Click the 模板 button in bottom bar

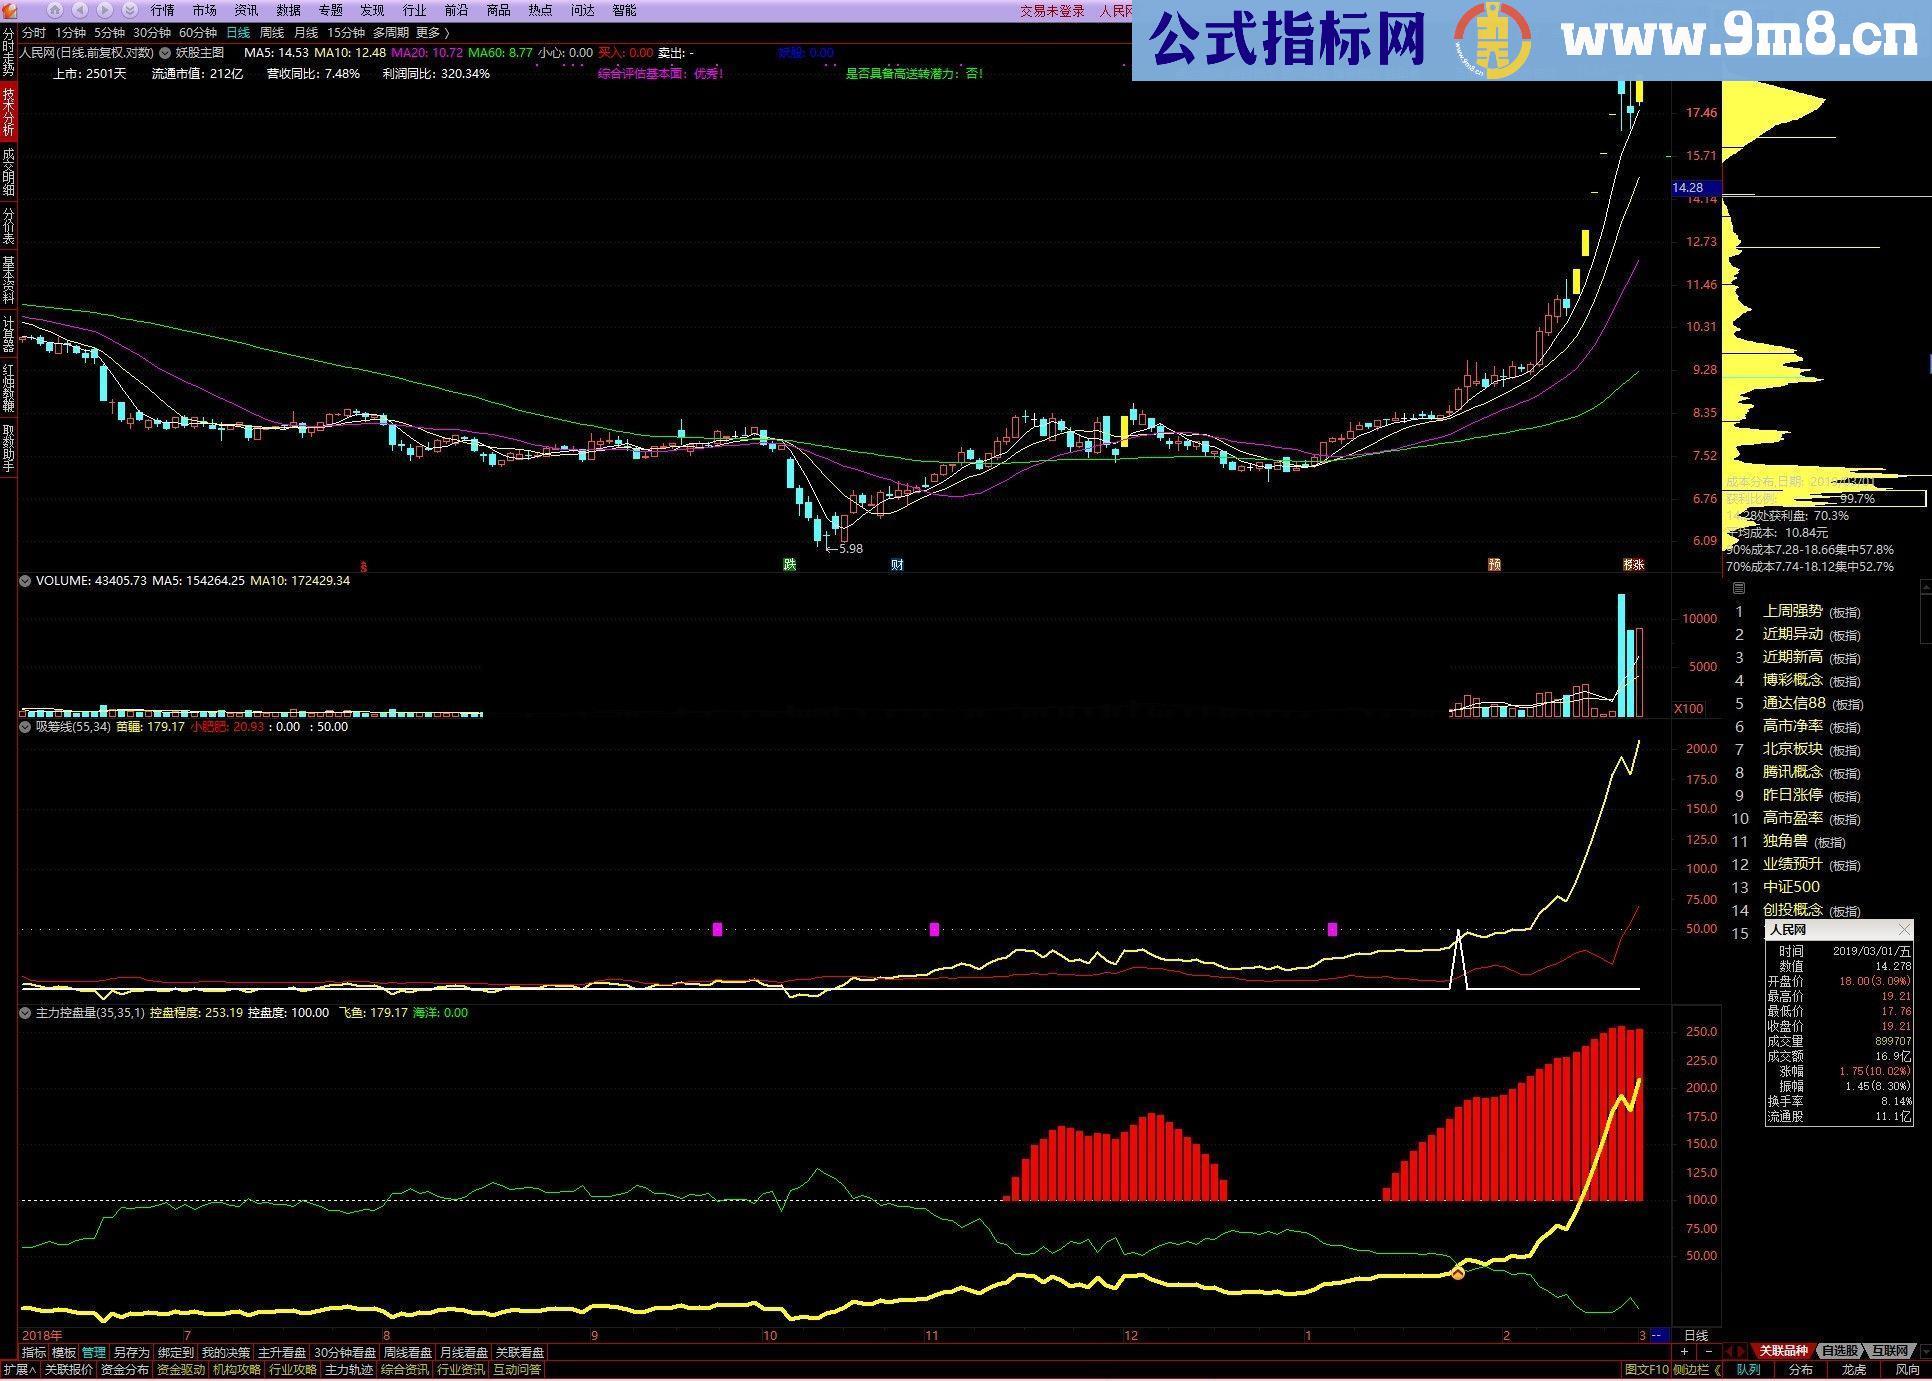click(63, 1353)
